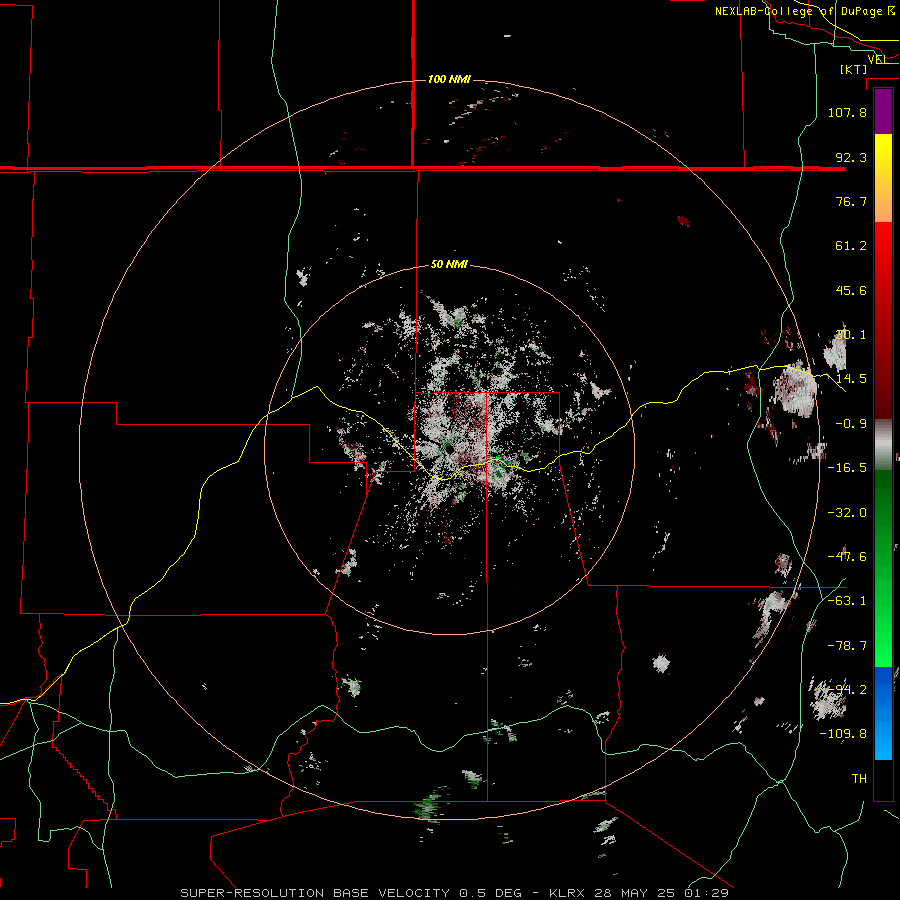Click the -109.8 value on the velocity scale

(x=843, y=734)
